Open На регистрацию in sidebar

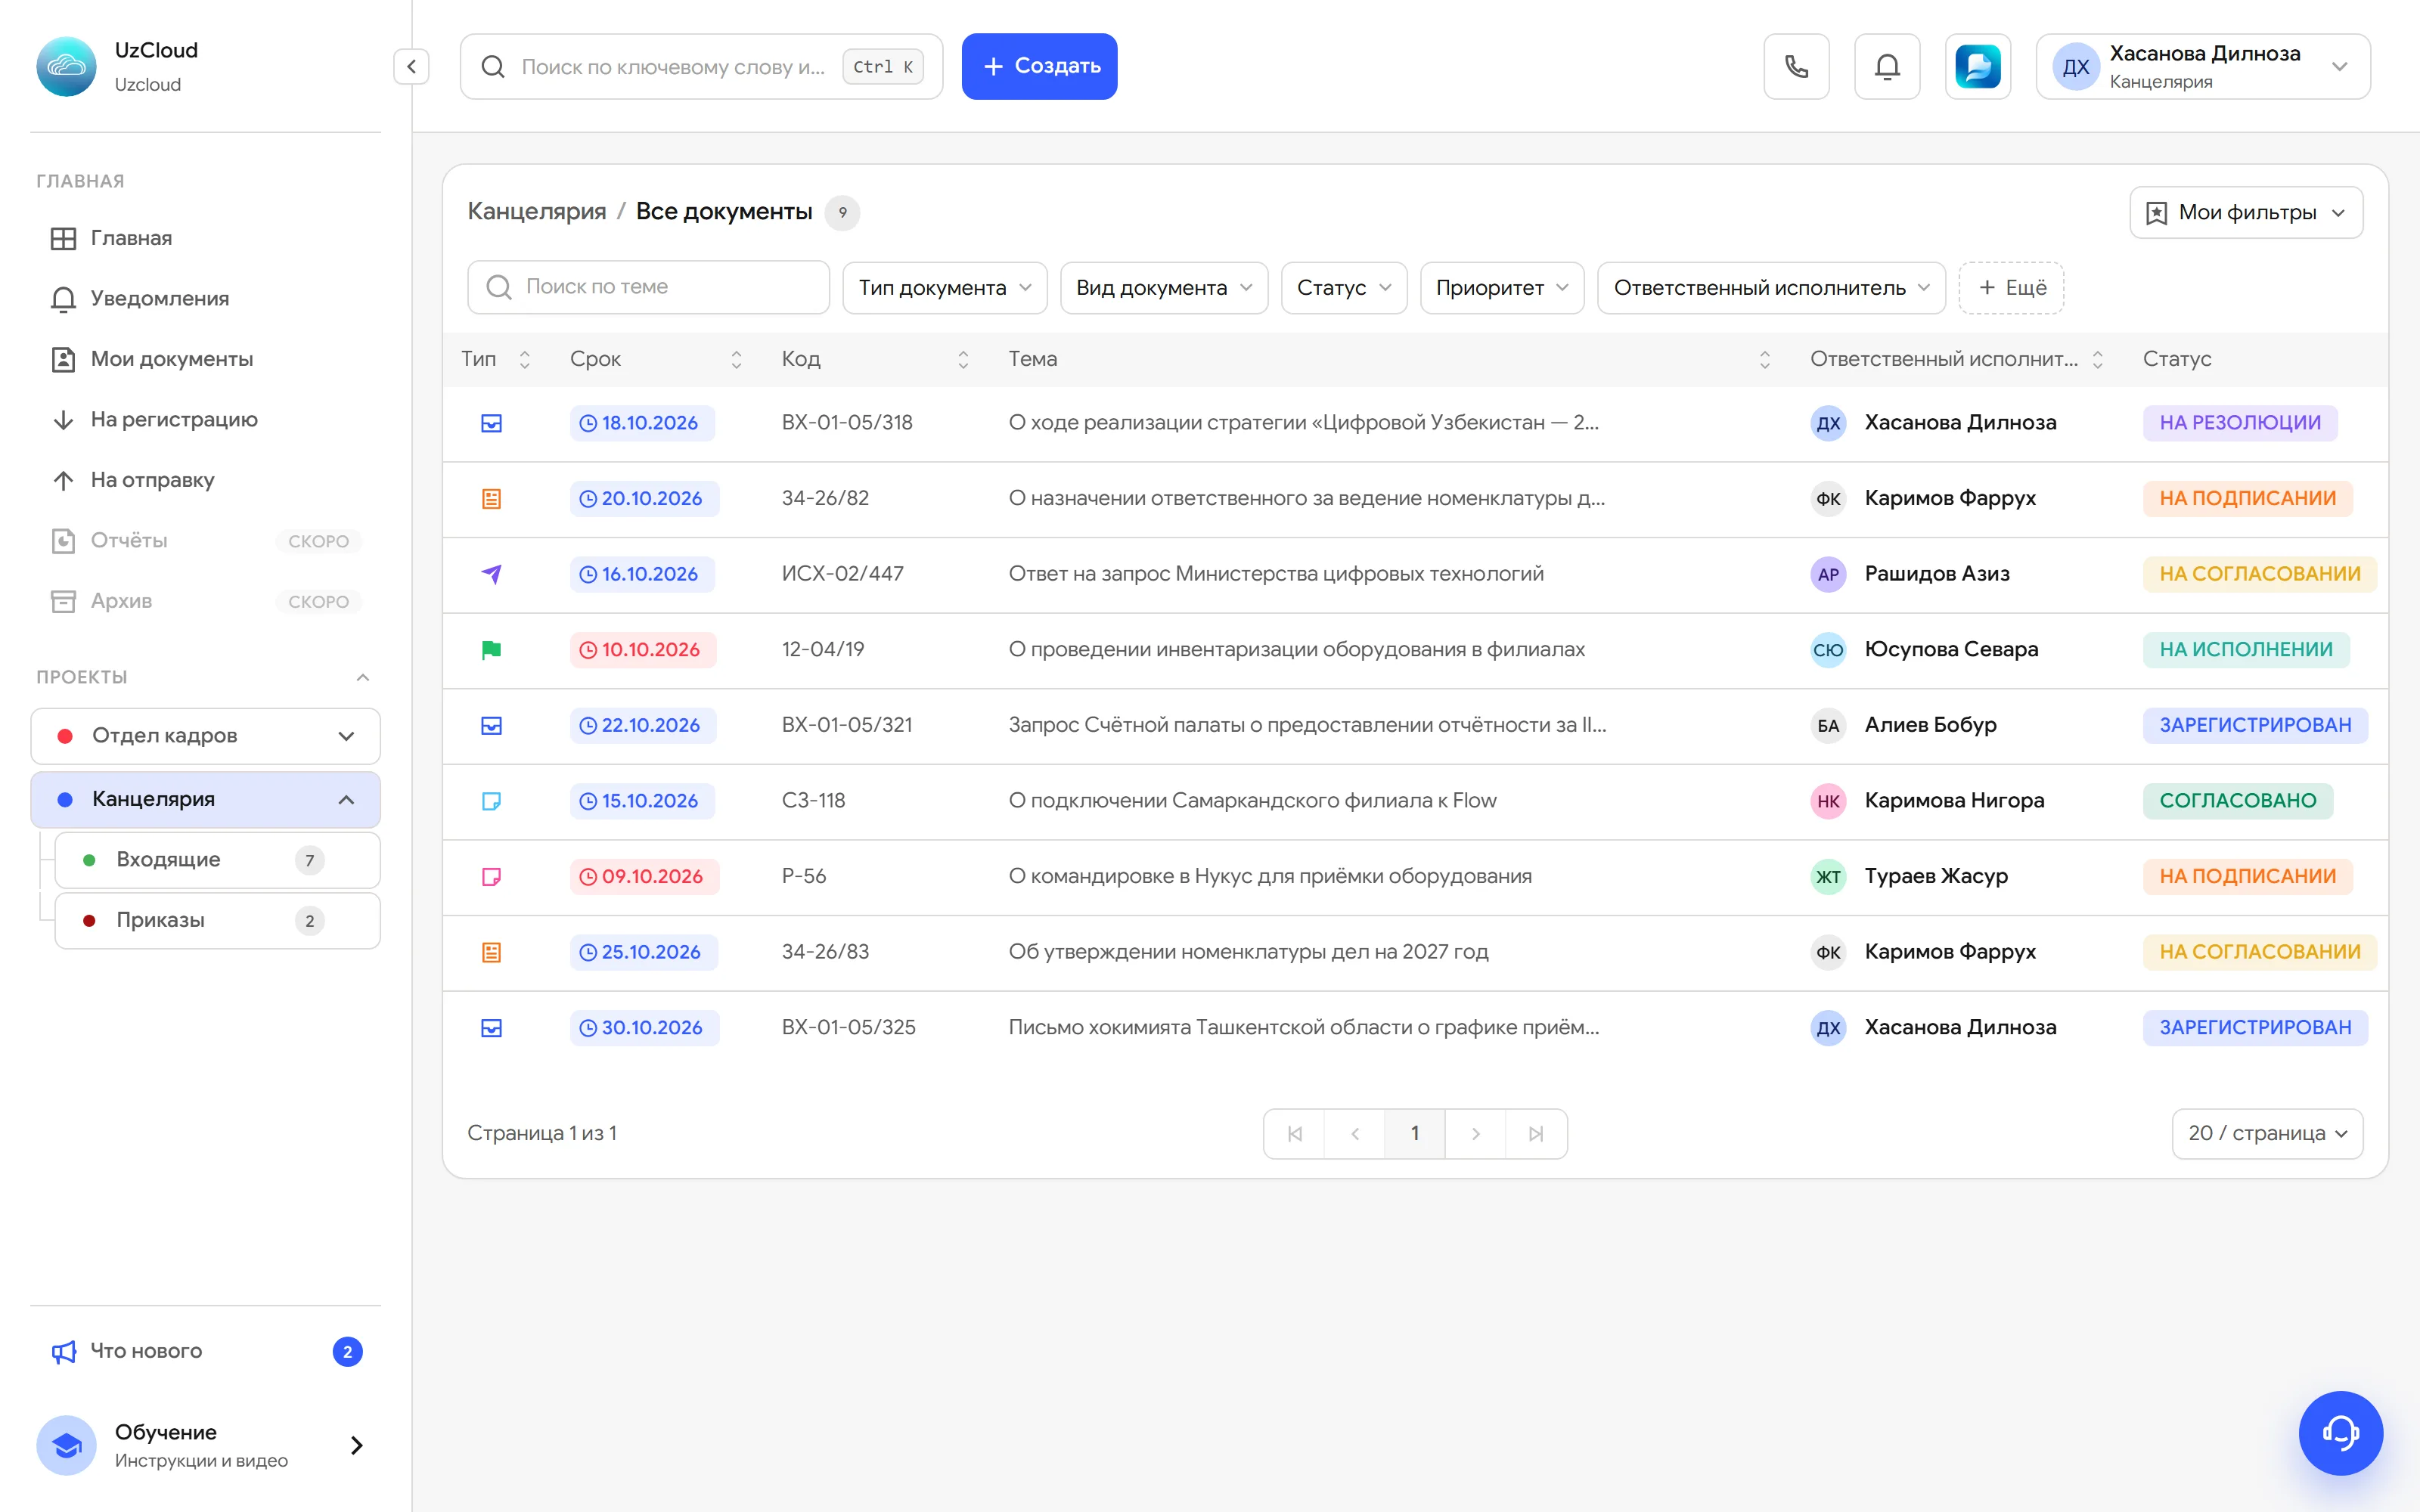pyautogui.click(x=205, y=419)
